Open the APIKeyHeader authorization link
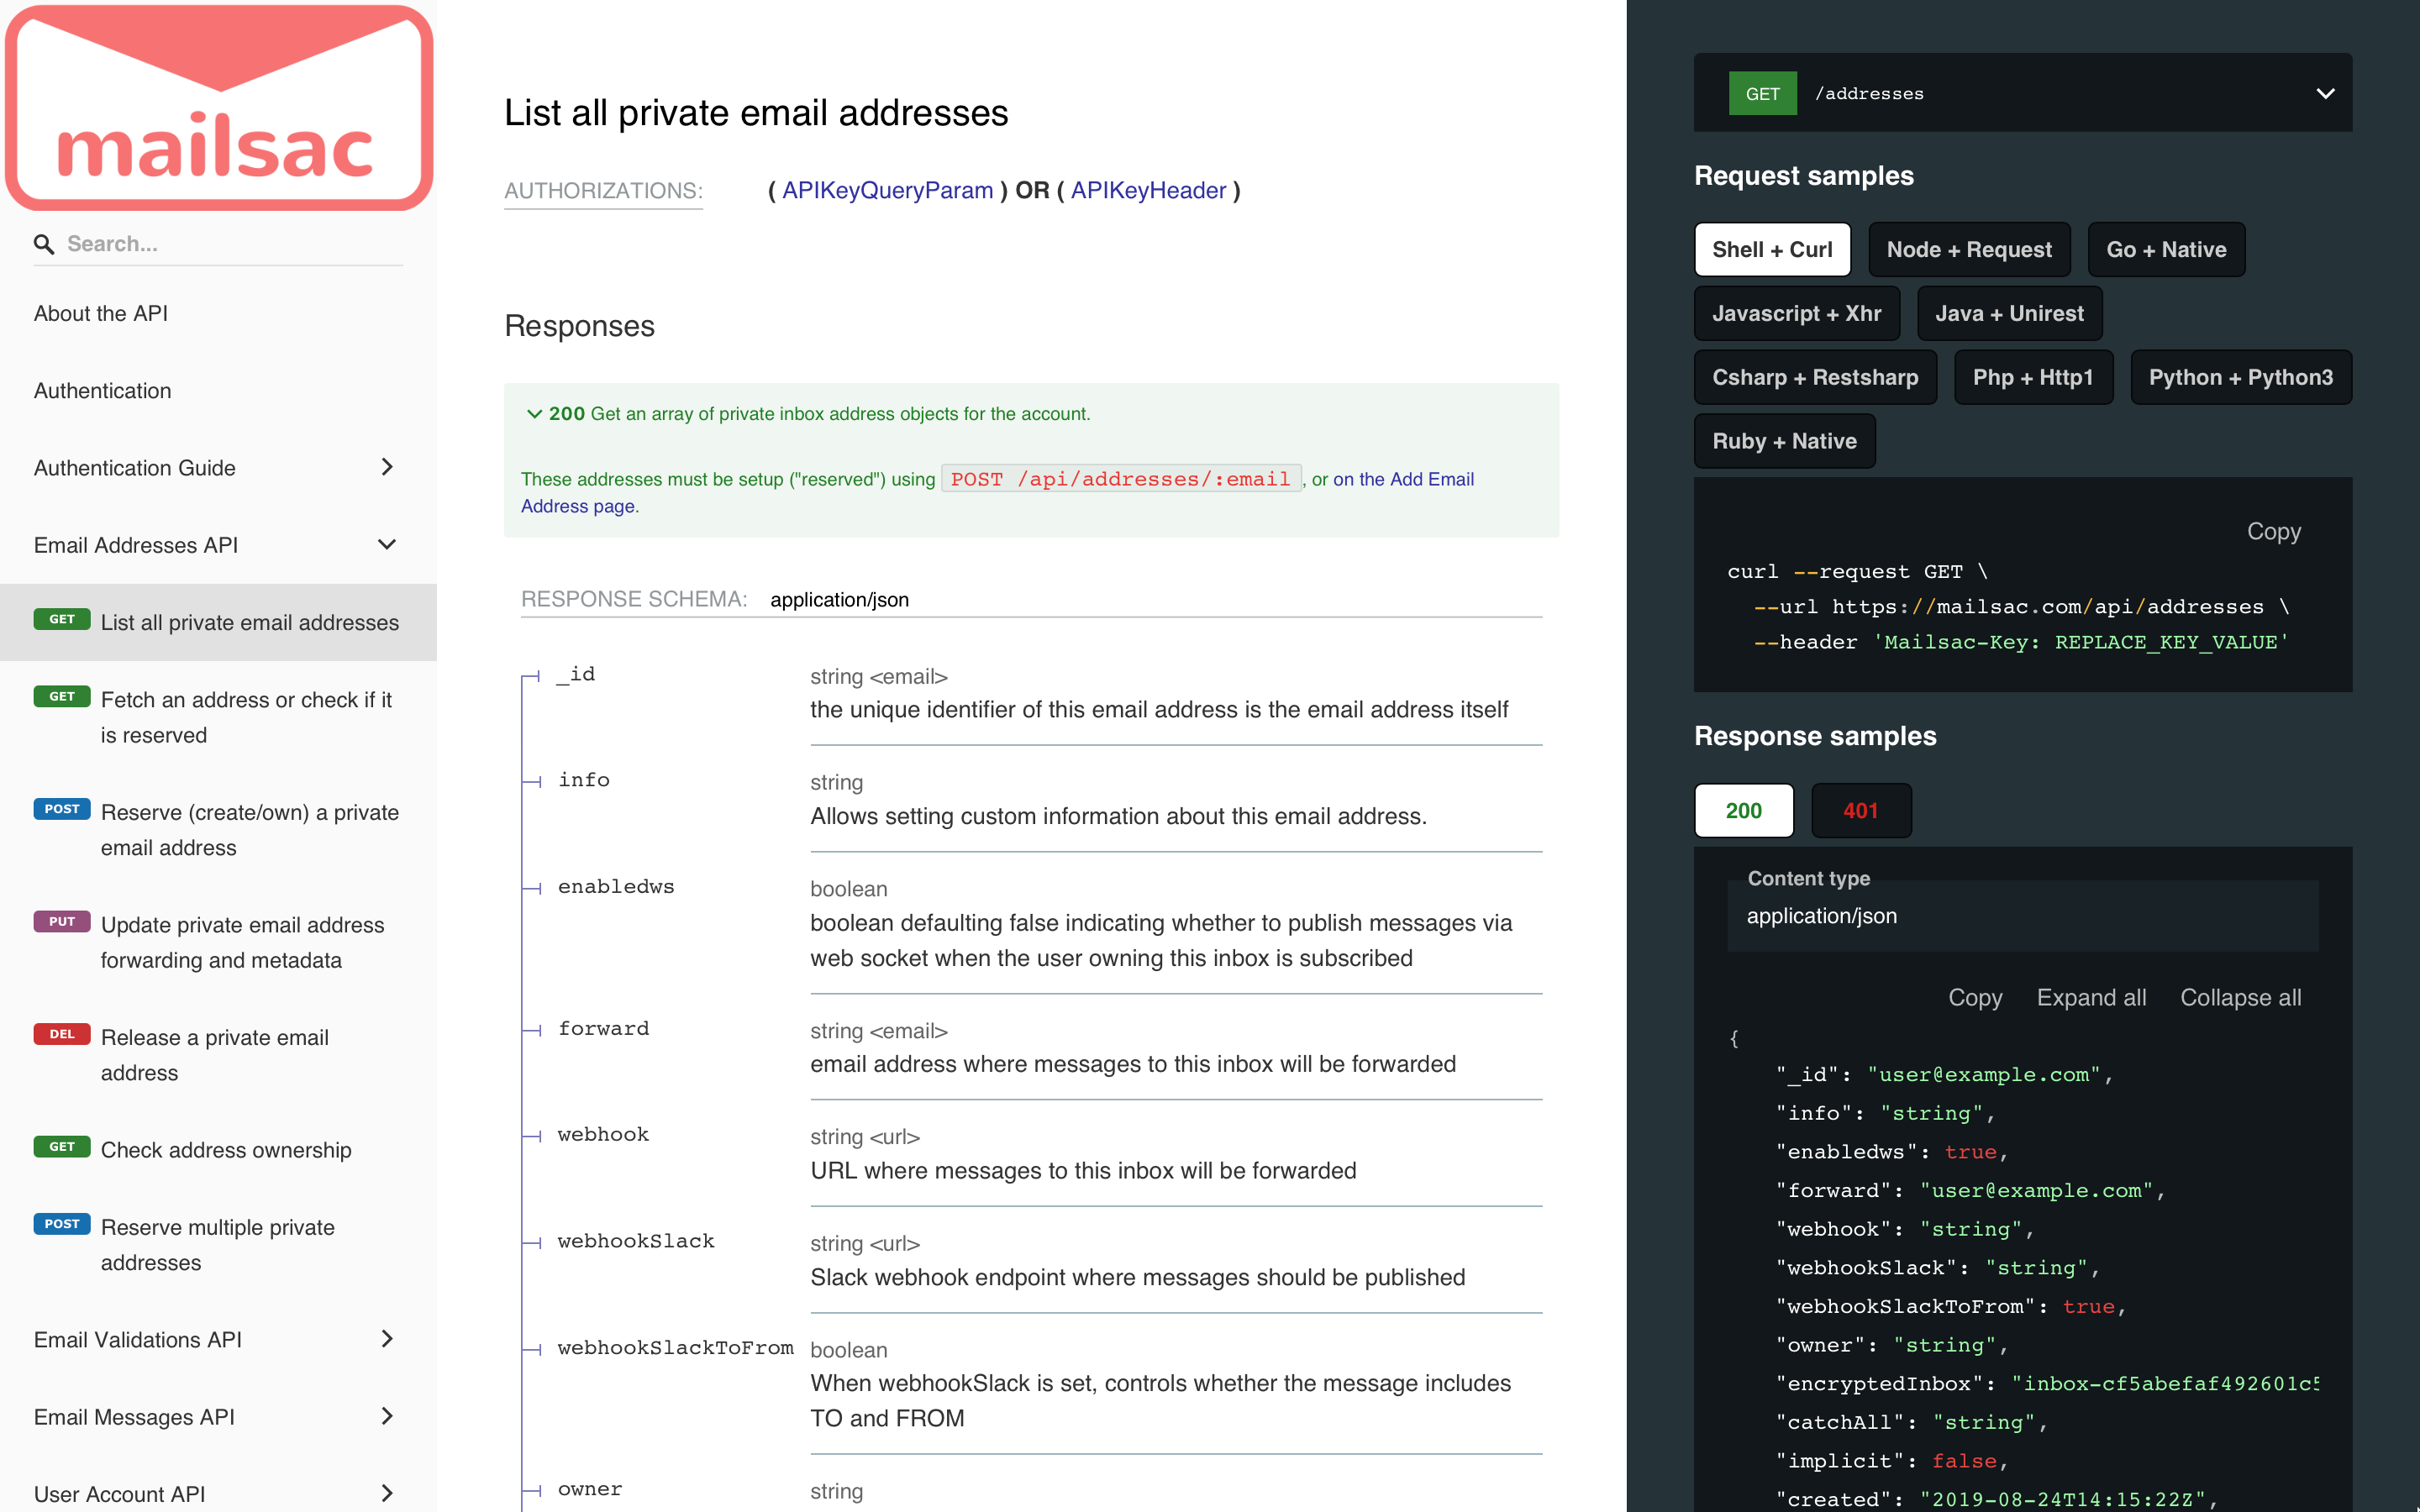 [1149, 190]
